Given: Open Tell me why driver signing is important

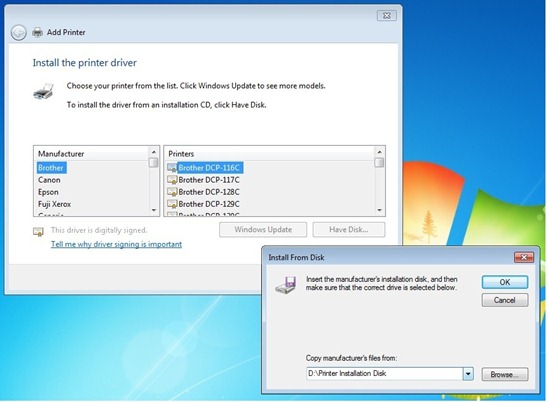Looking at the screenshot, I should pos(116,244).
